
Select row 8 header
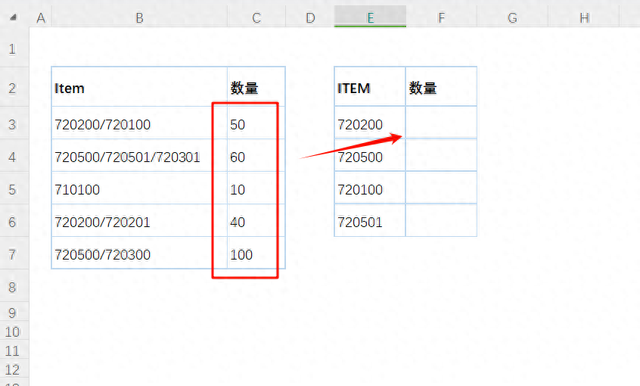click(x=12, y=287)
